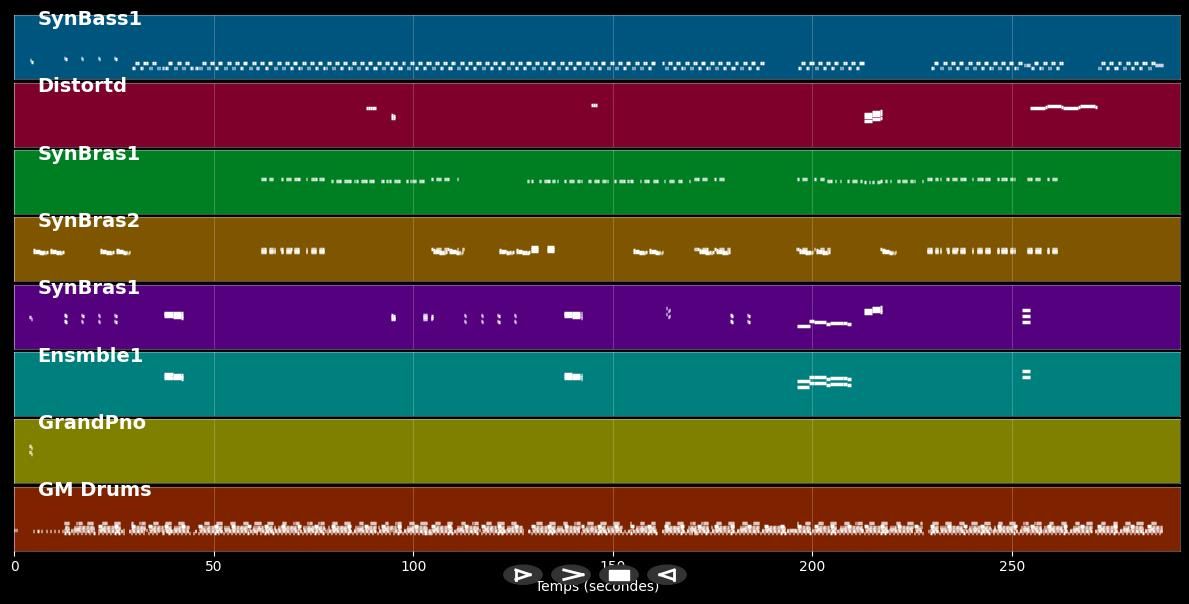
Task: Click the '>' chevron playback button
Action: click(571, 574)
